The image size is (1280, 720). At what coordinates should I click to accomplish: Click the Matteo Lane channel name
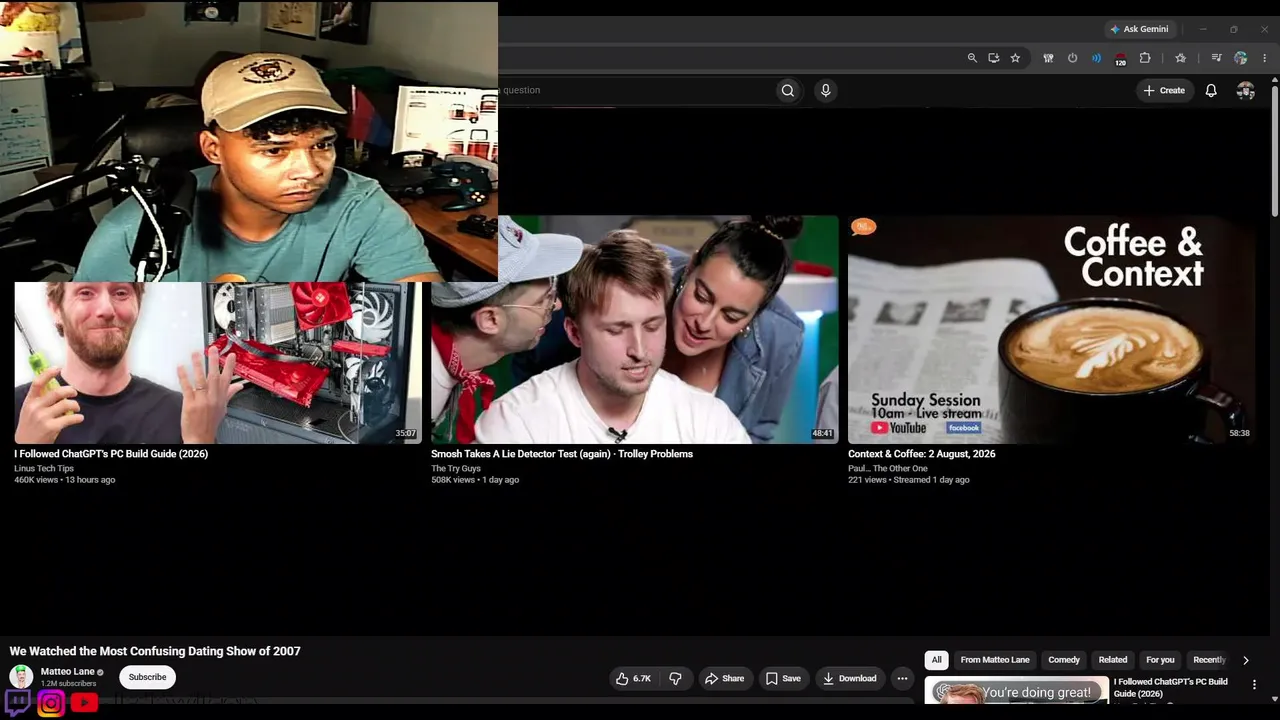(68, 672)
